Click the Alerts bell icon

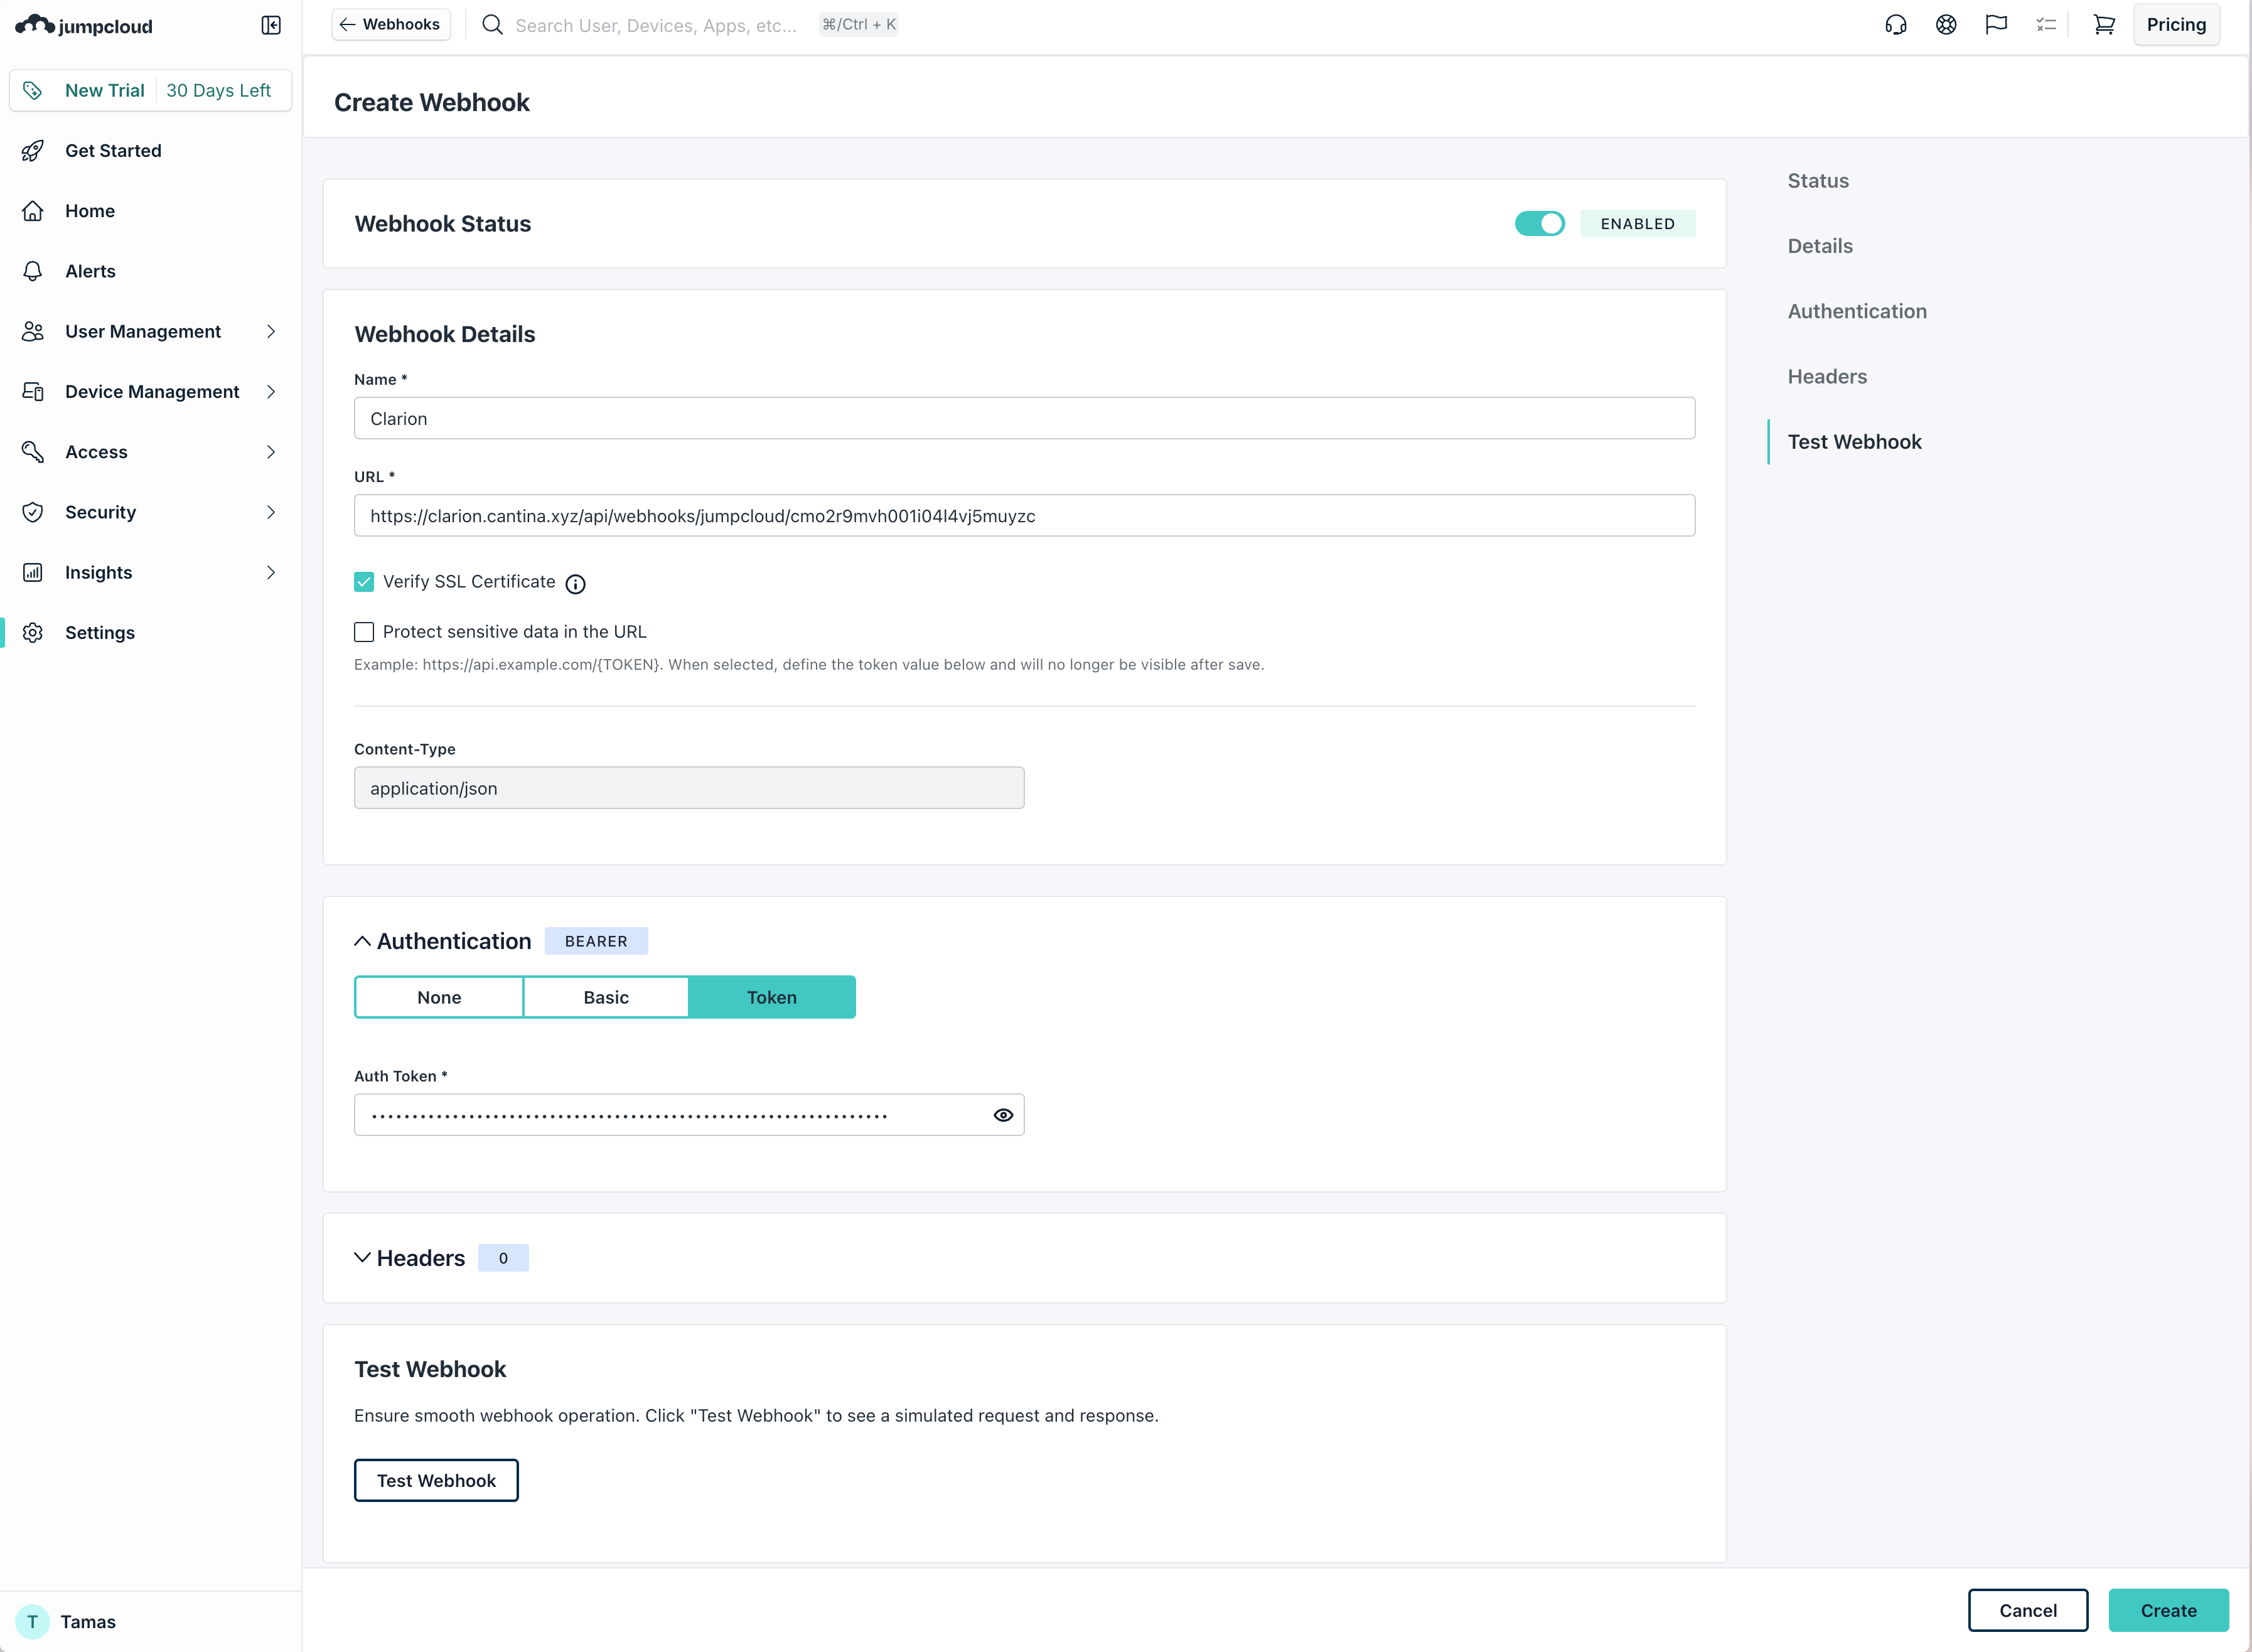pyautogui.click(x=33, y=271)
